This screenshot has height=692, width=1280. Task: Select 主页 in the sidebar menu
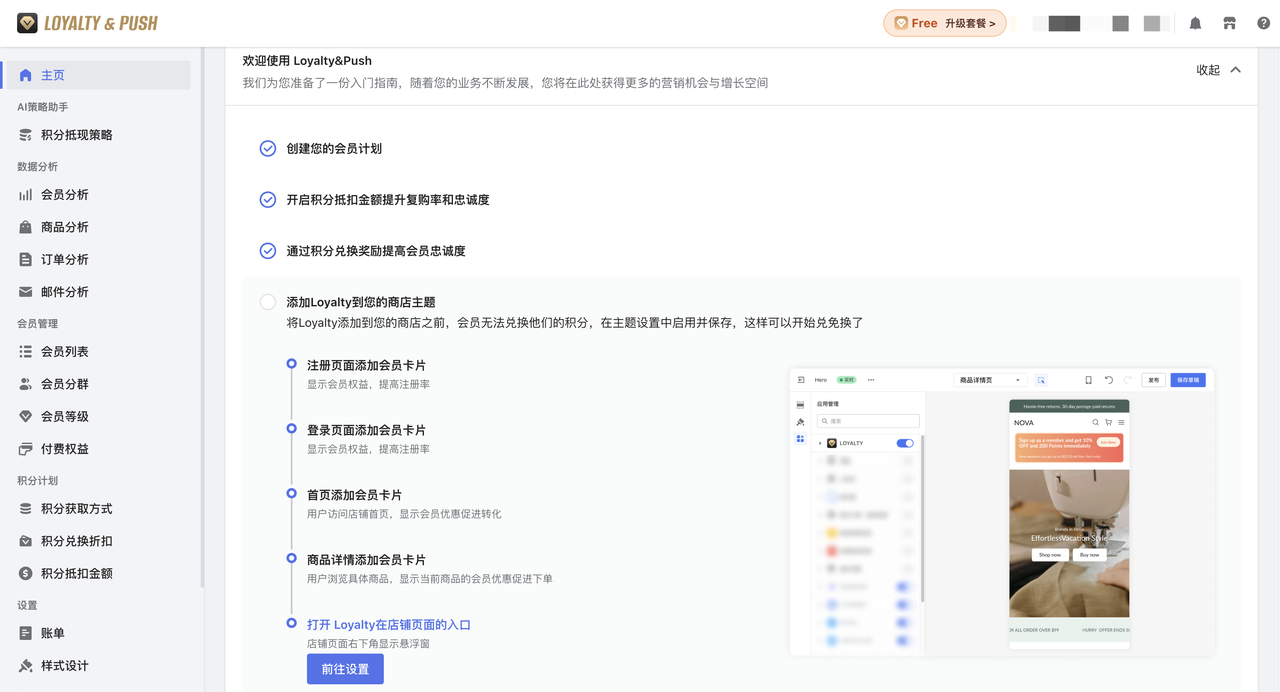(53, 75)
